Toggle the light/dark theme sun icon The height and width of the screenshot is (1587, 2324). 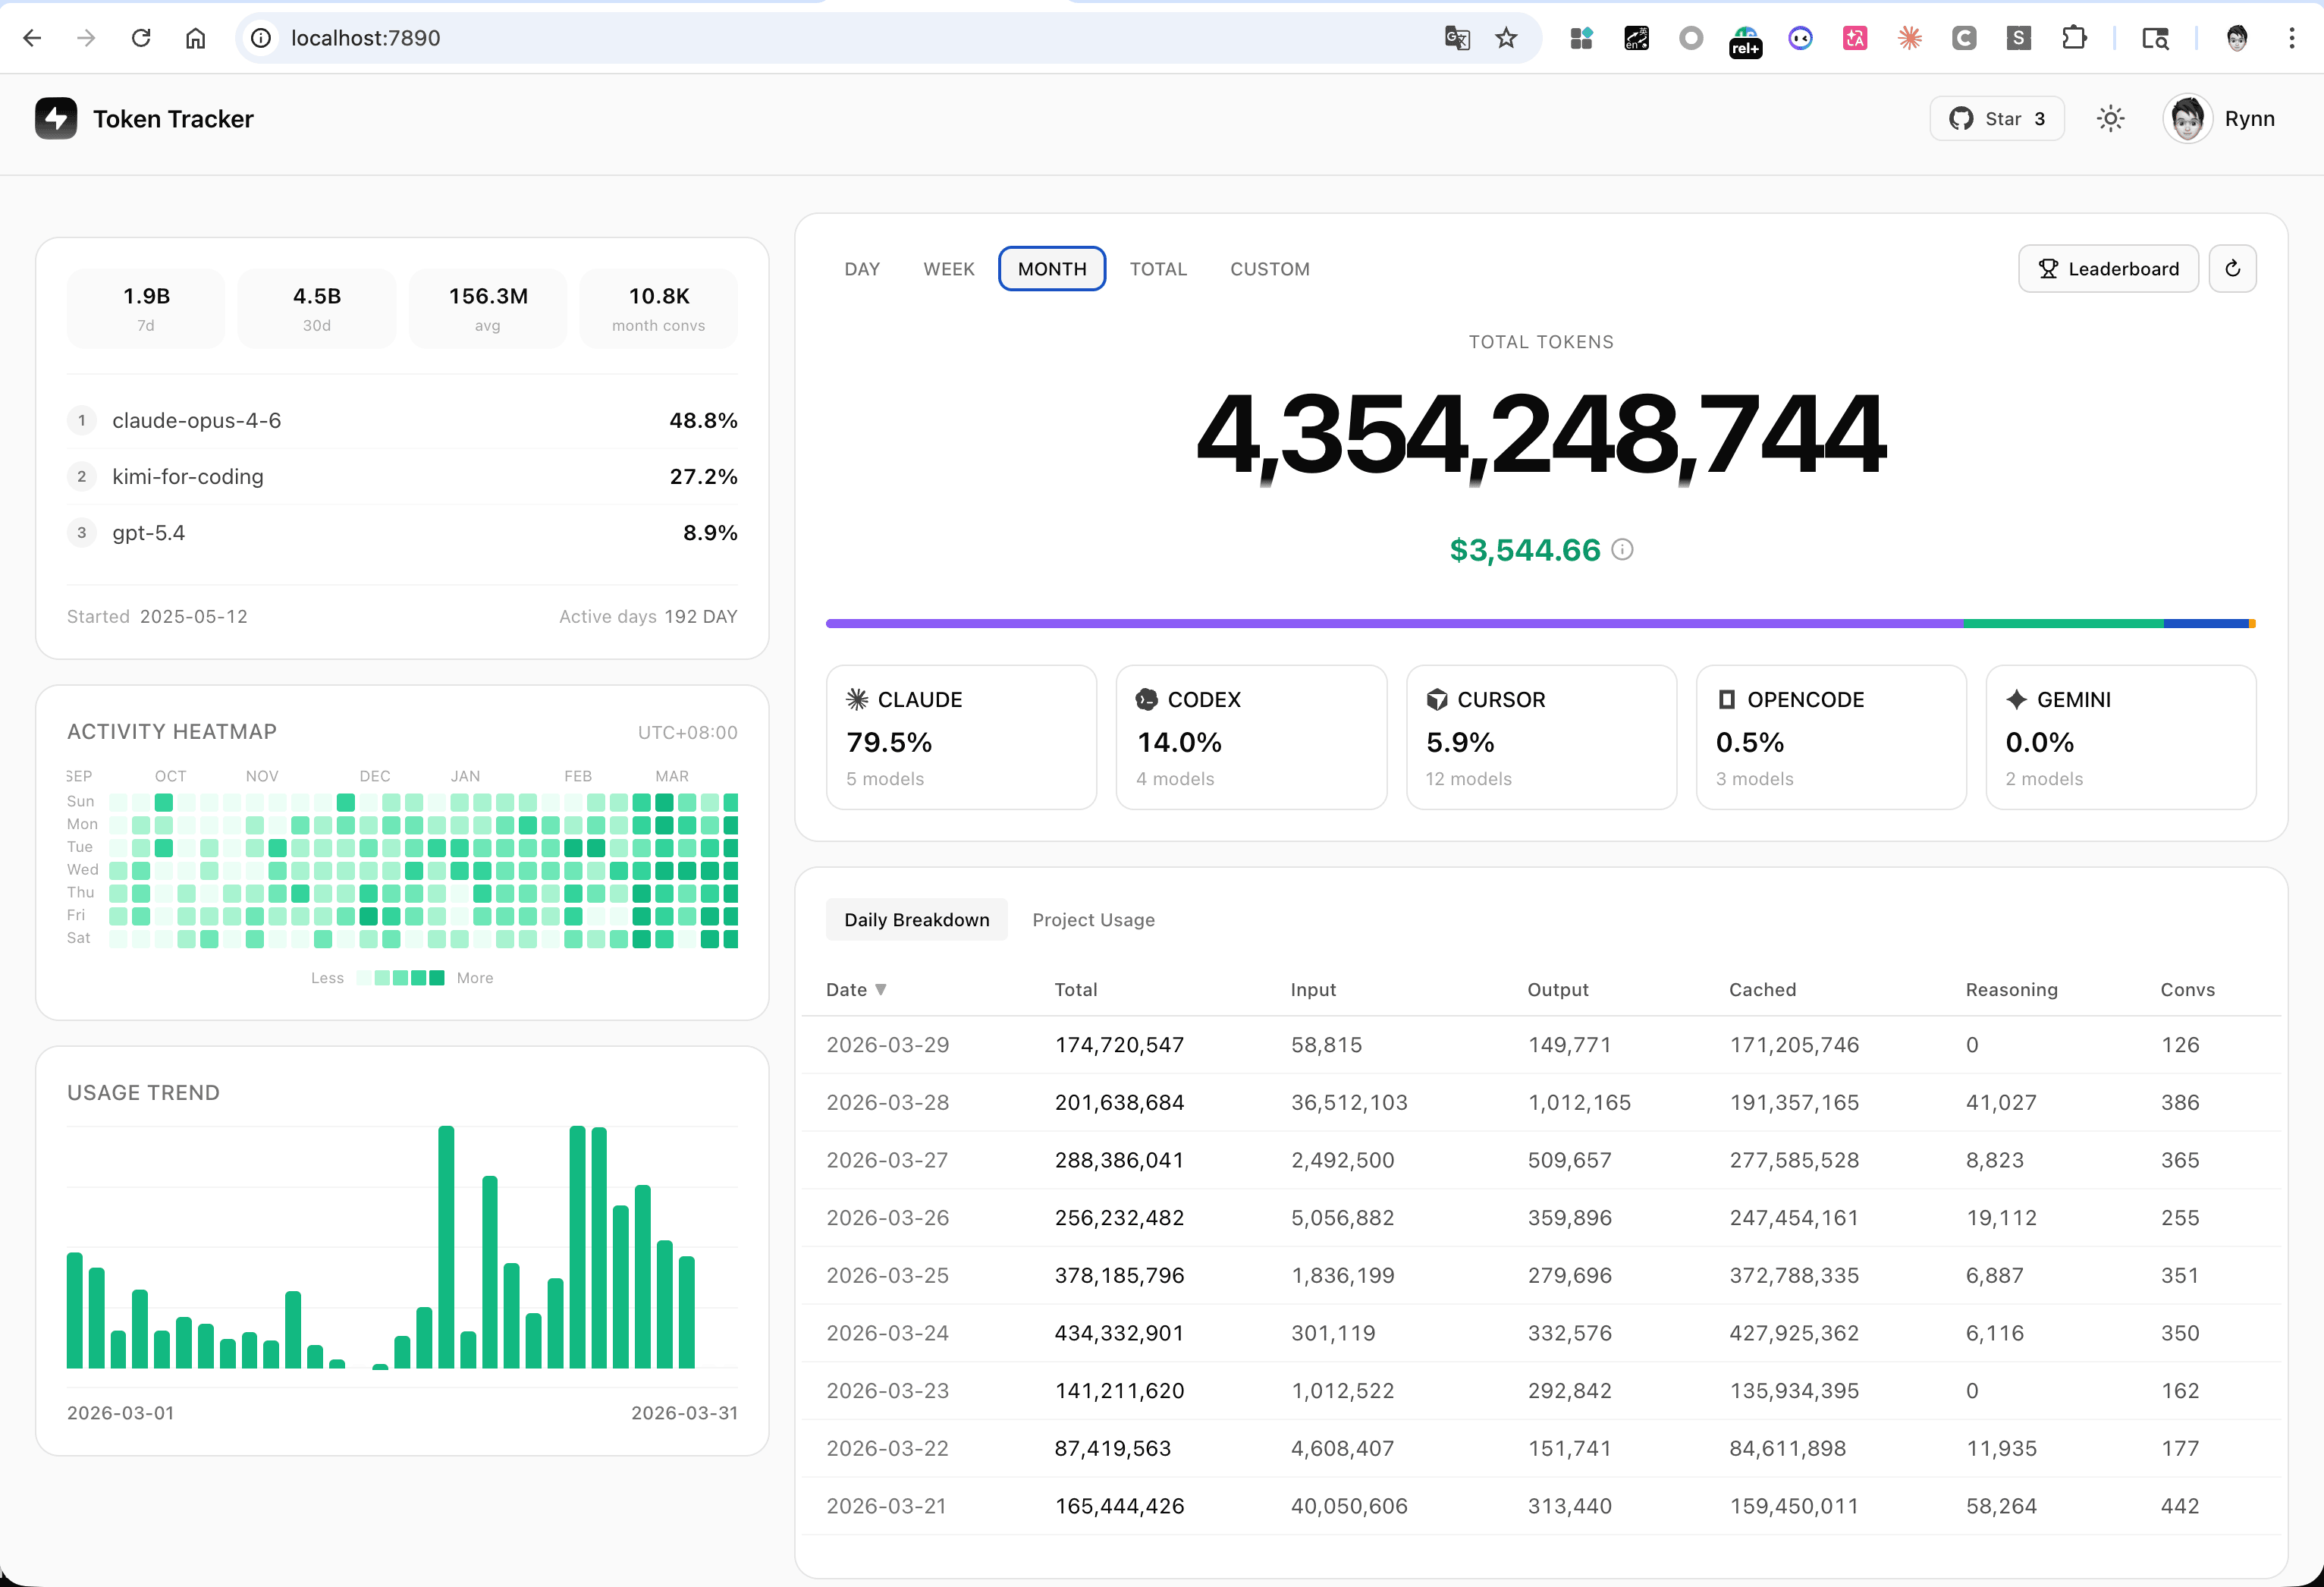coord(2110,119)
